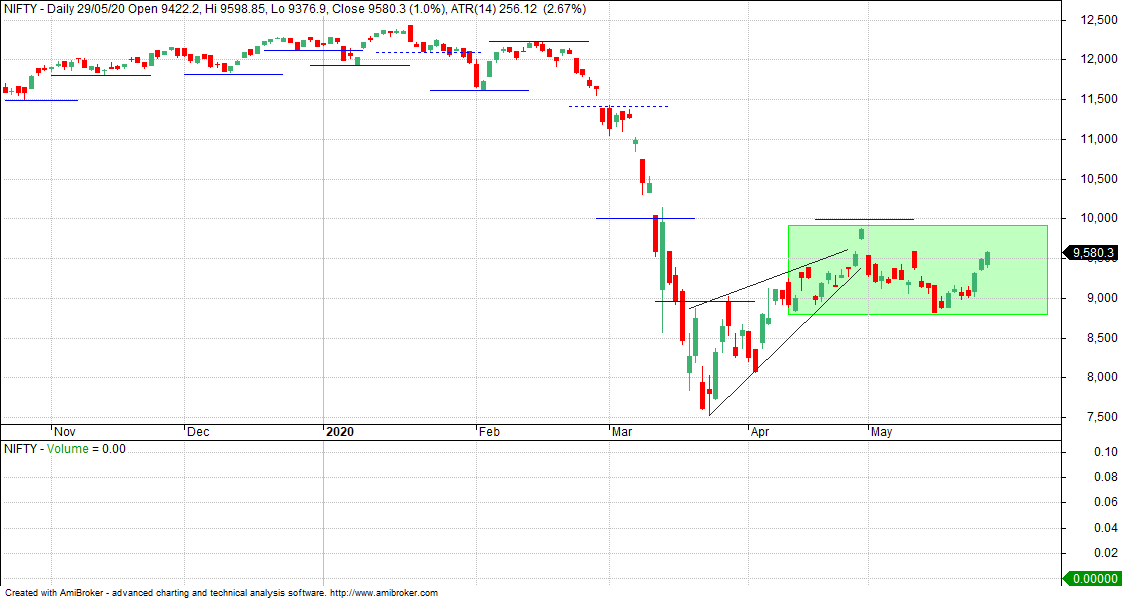Viewport: 1122px width, 599px height.
Task: Click the 8,000 price axis label
Action: [x=1101, y=377]
